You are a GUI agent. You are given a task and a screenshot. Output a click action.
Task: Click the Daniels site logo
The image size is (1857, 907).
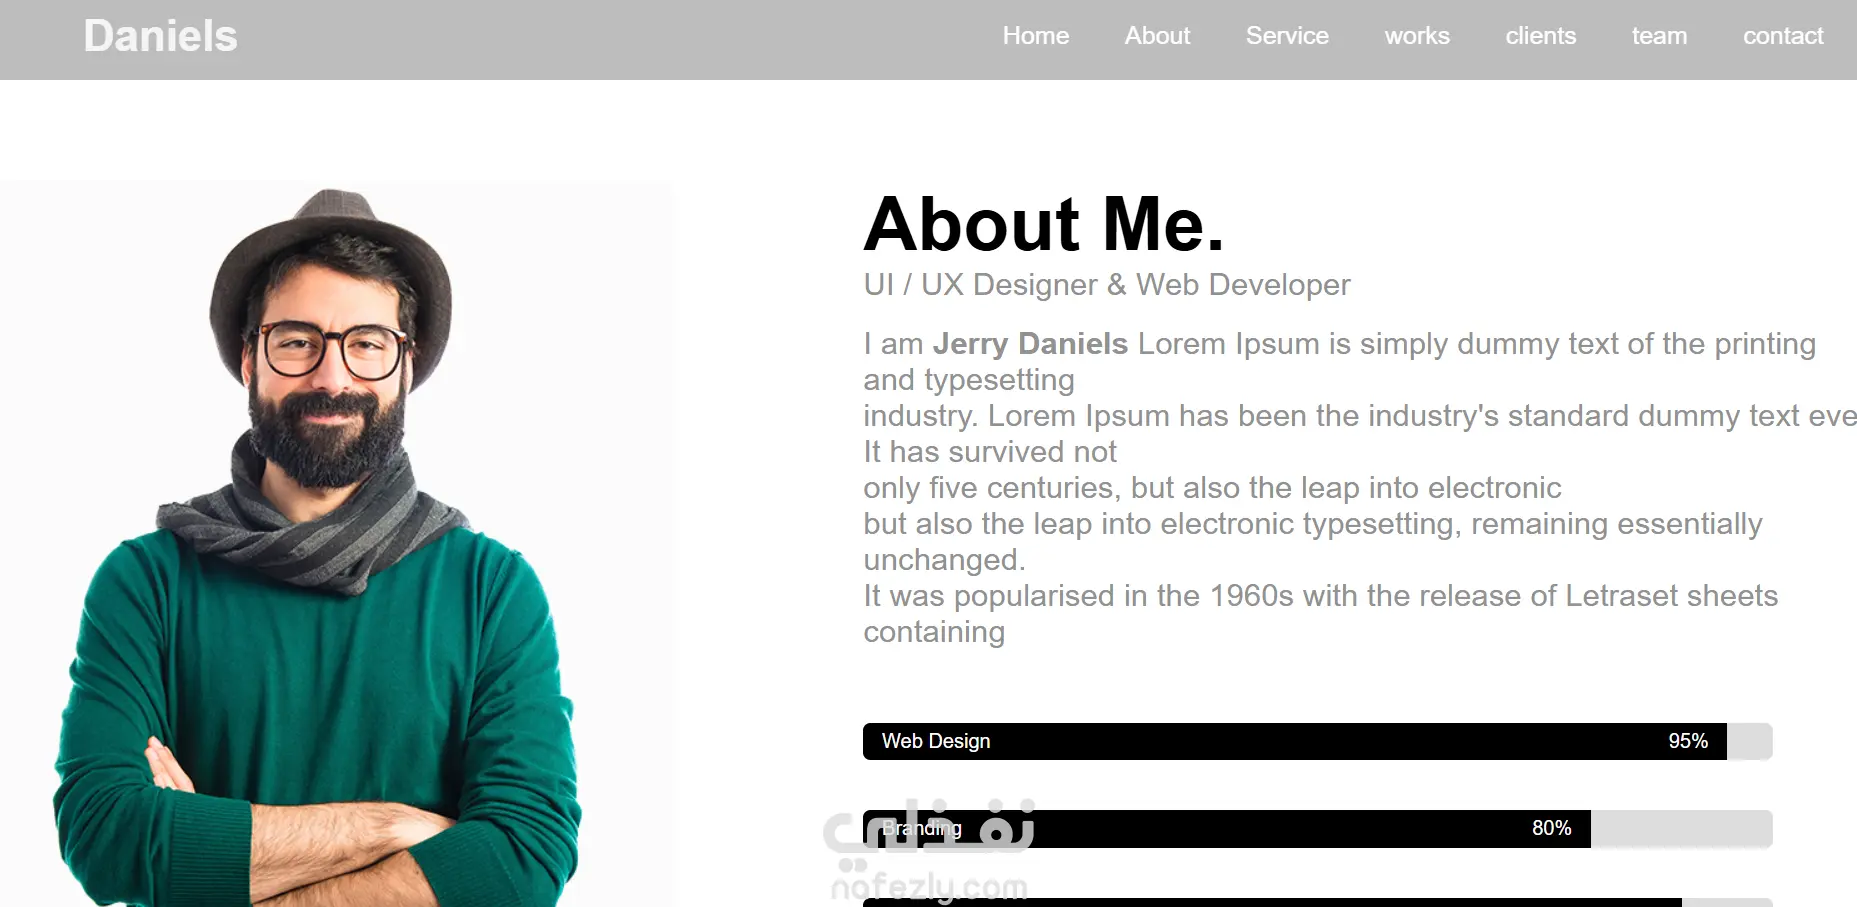pyautogui.click(x=160, y=37)
